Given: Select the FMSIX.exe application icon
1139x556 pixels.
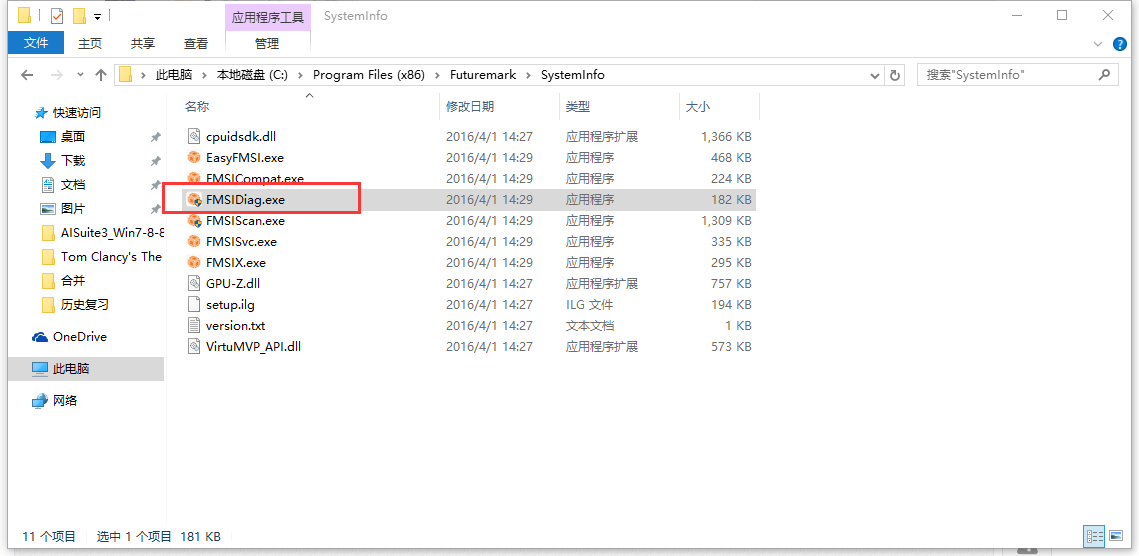Looking at the screenshot, I should coord(193,262).
